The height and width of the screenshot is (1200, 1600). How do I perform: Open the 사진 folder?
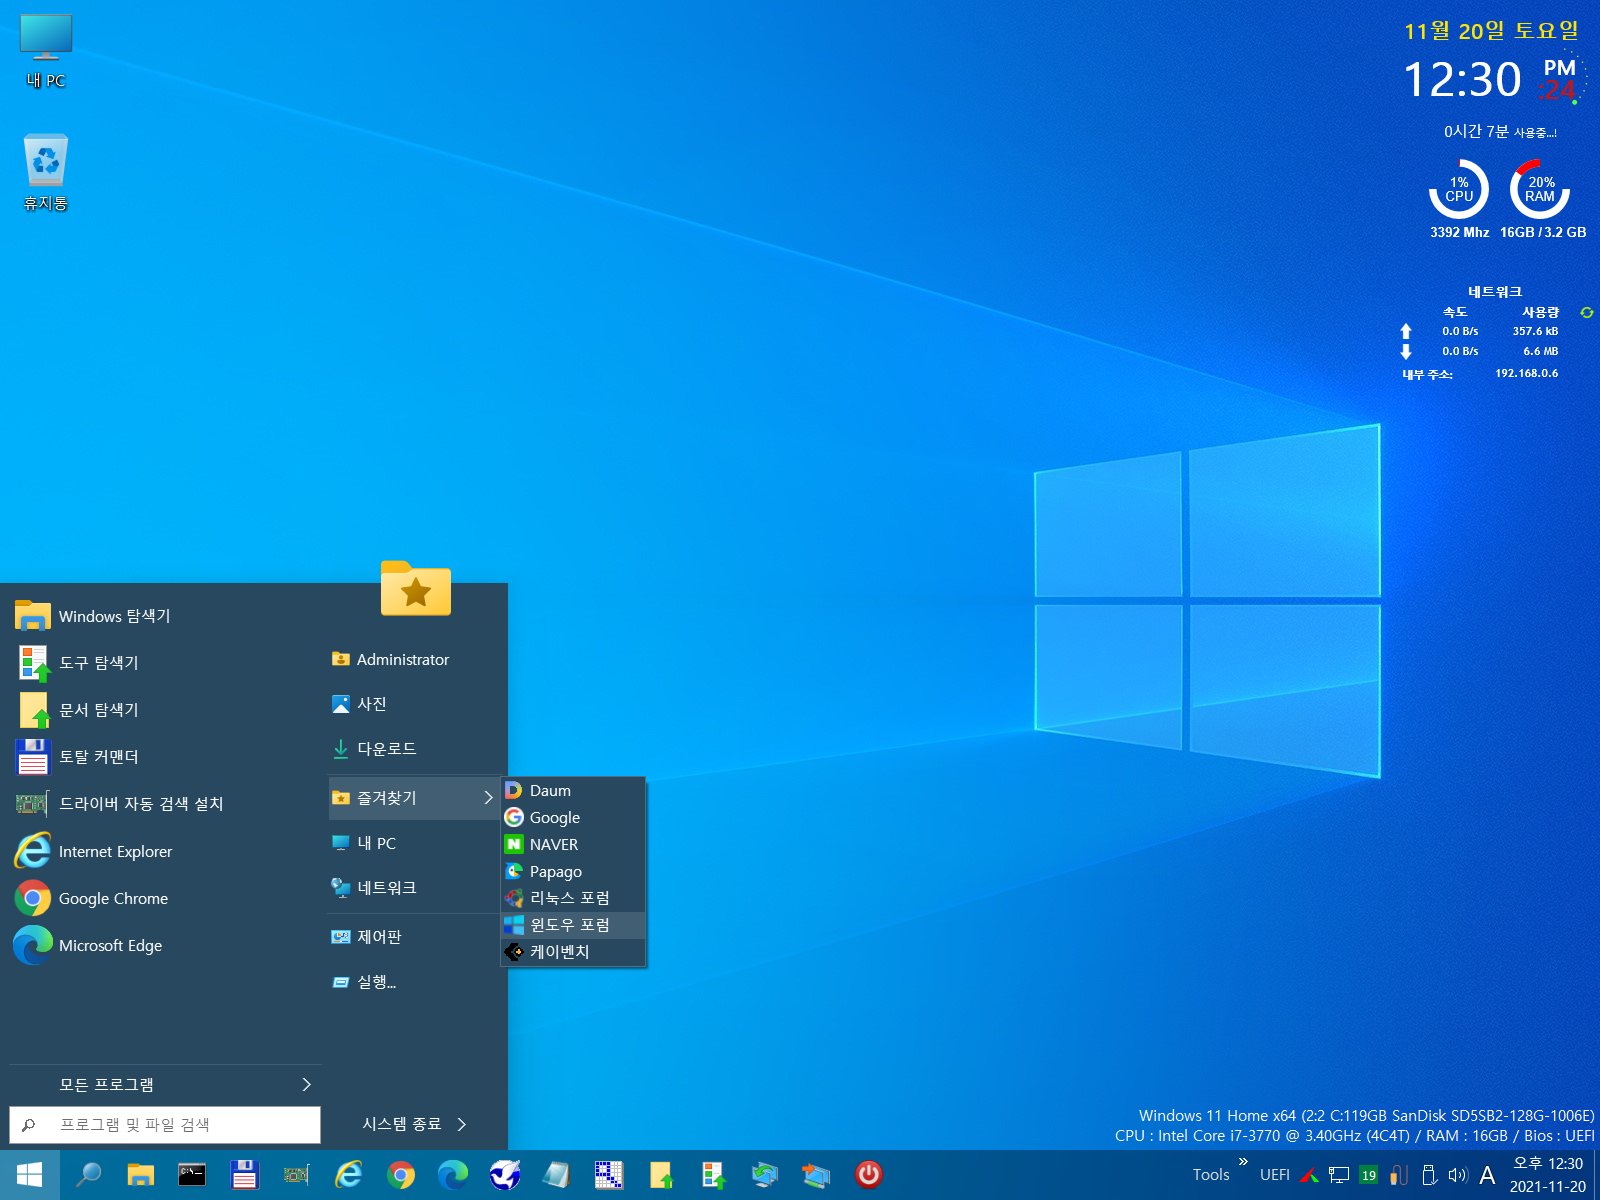(x=413, y=704)
